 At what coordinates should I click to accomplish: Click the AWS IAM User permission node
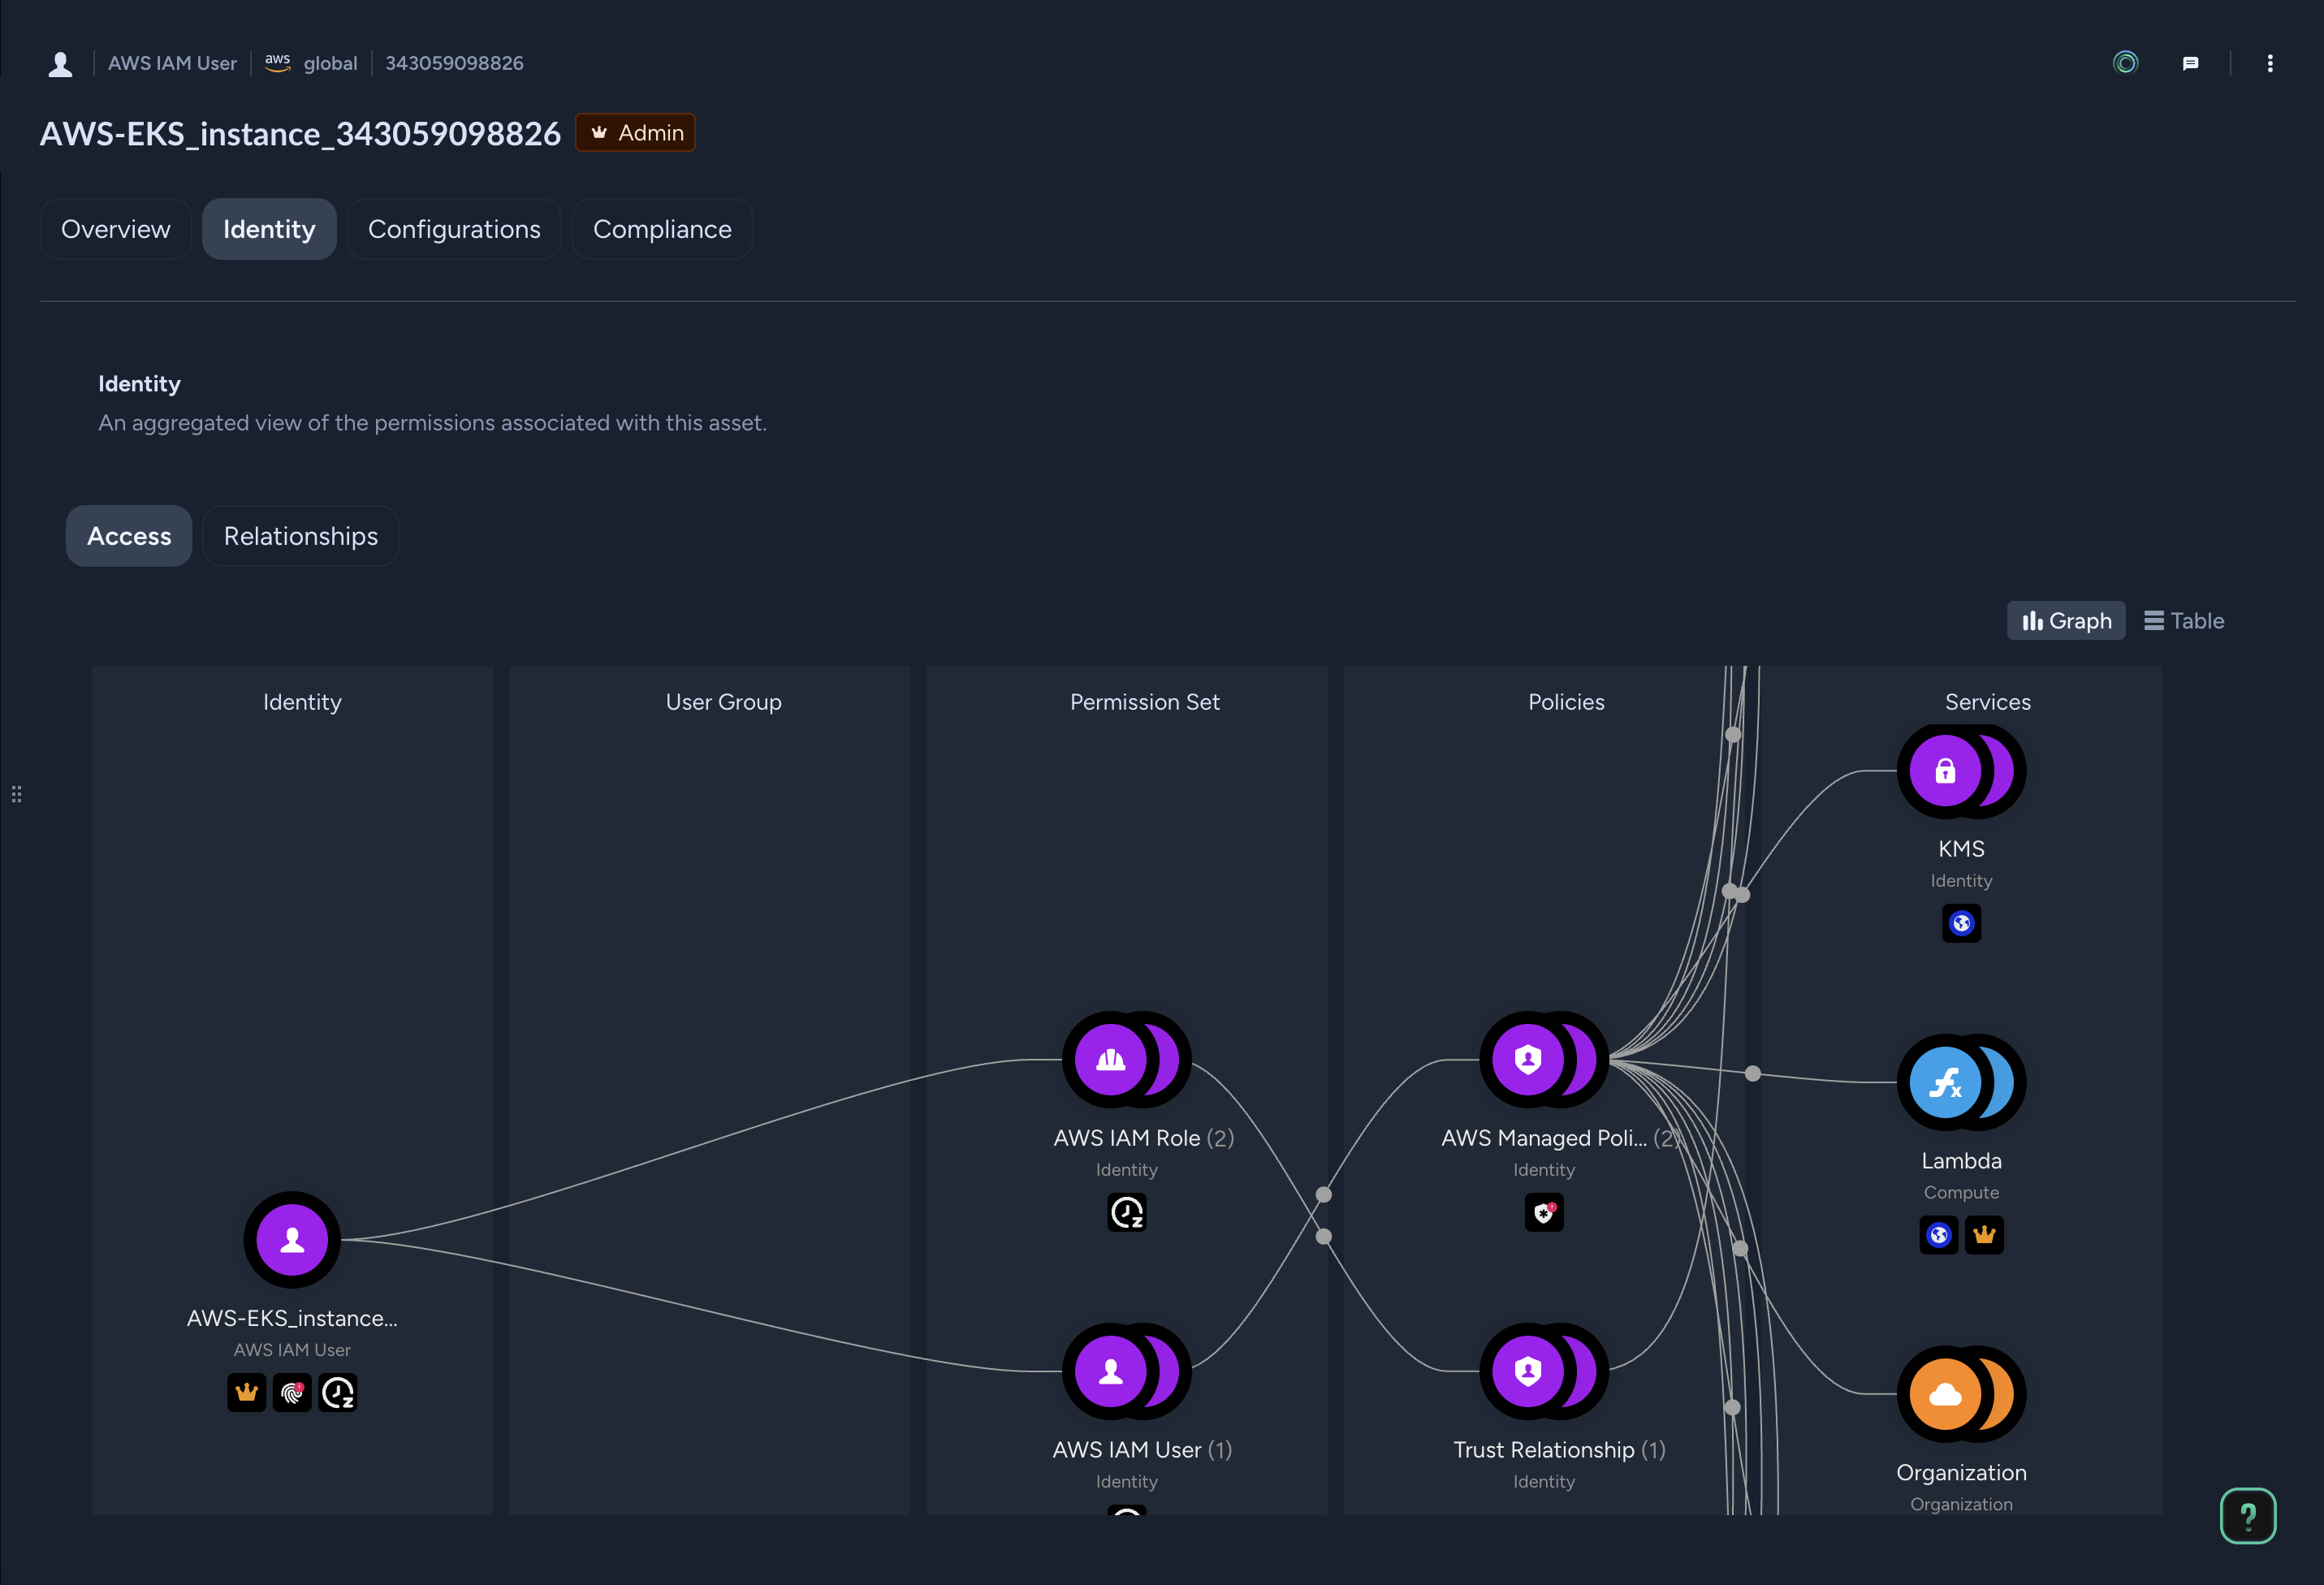(1111, 1371)
